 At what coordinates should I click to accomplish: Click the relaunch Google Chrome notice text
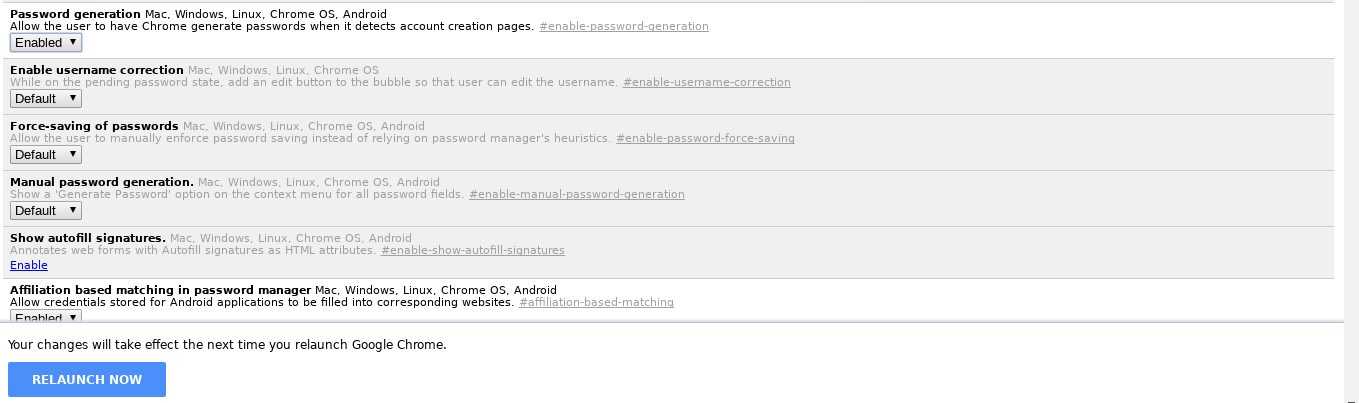(227, 345)
